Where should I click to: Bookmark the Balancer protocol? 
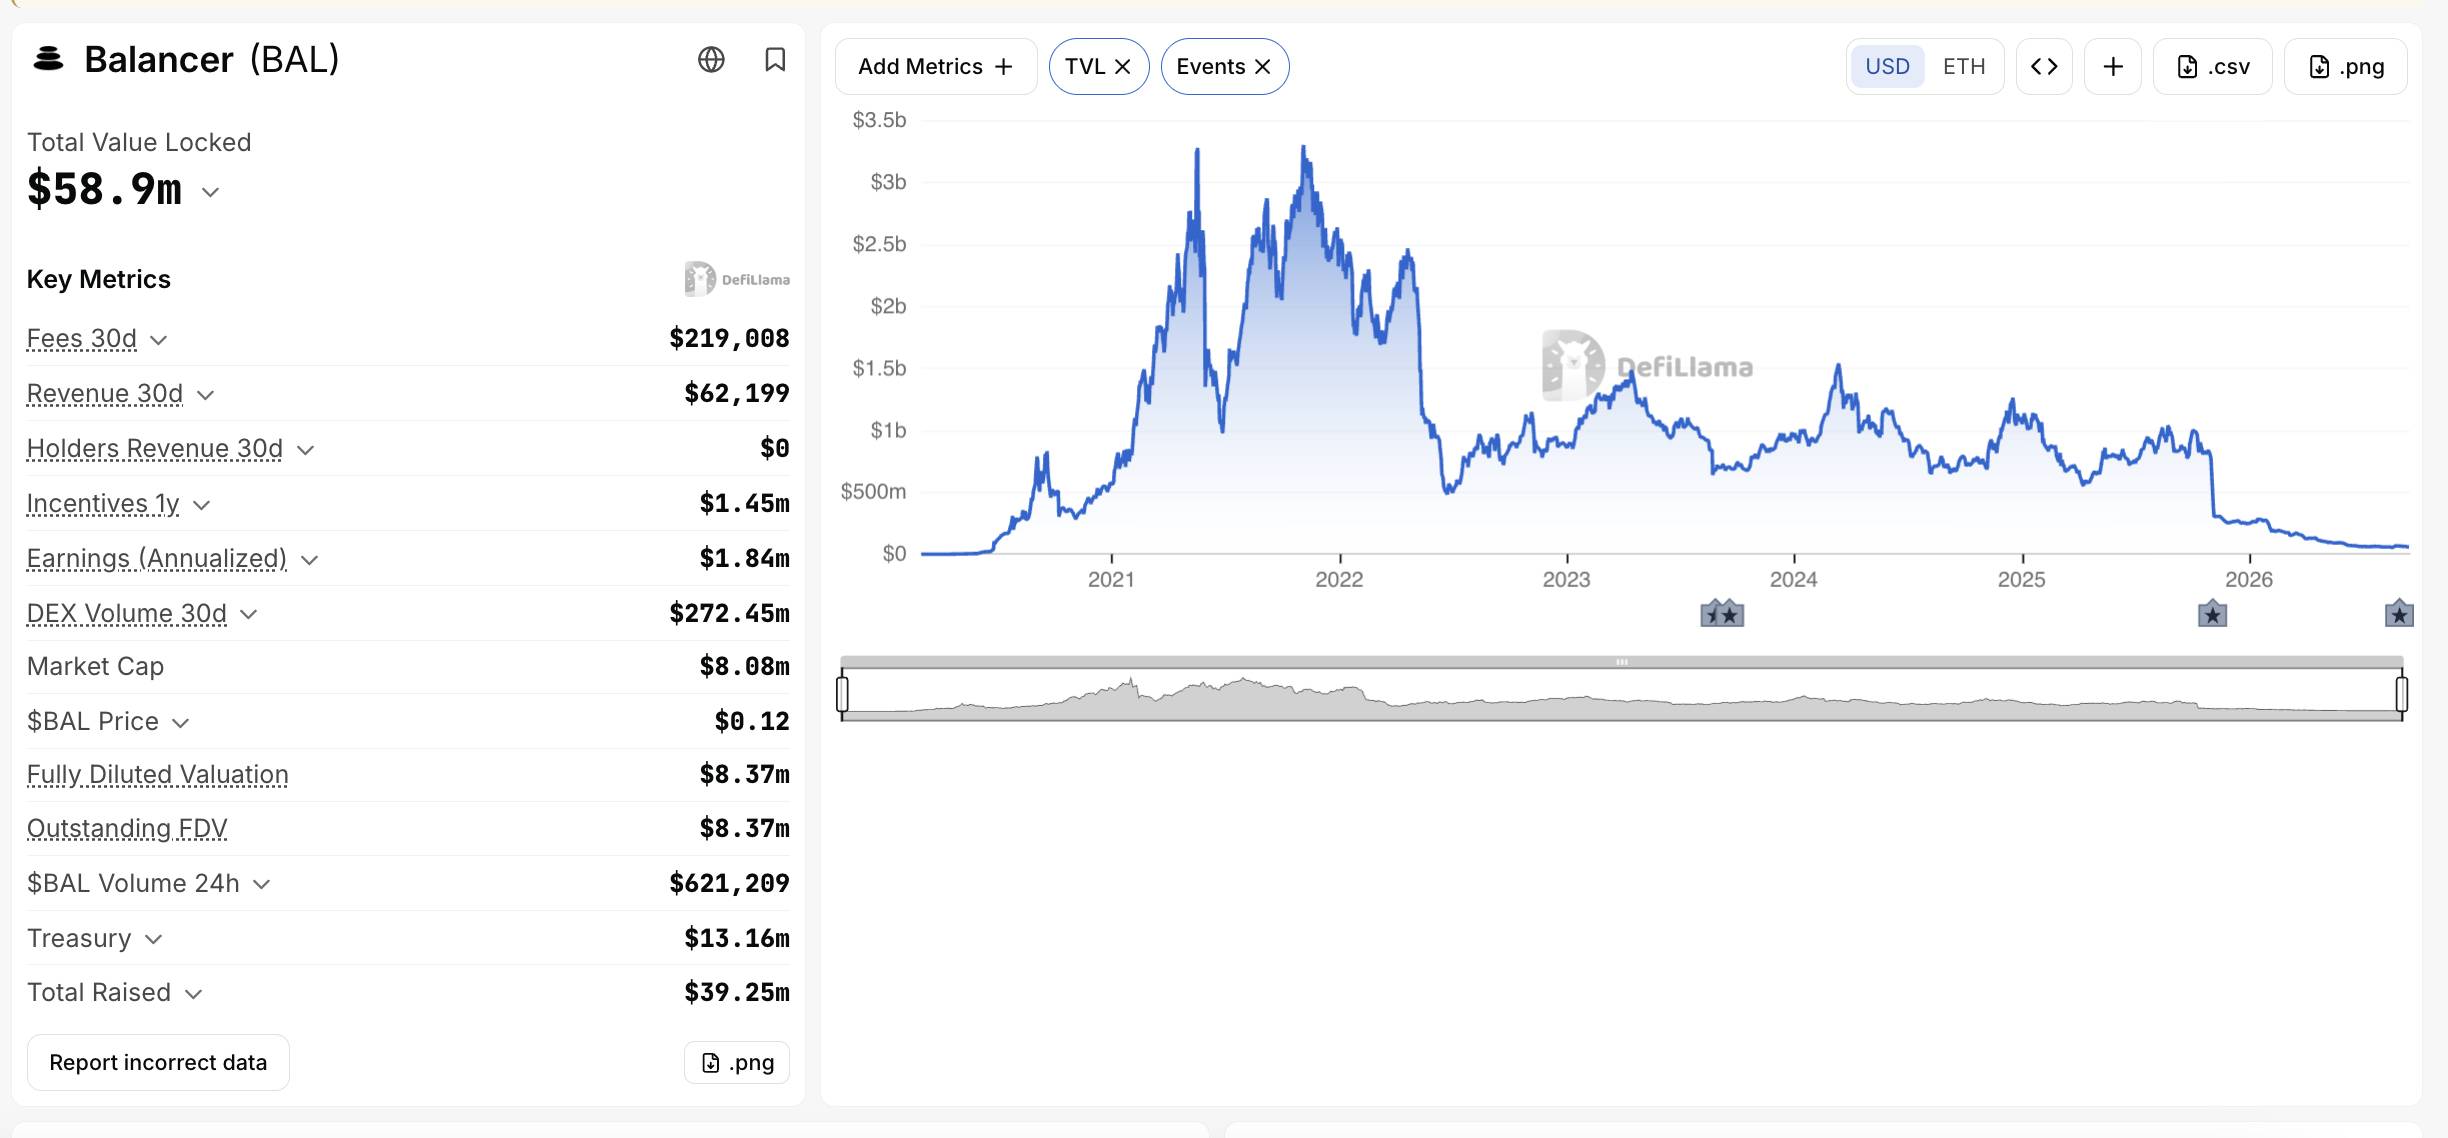pos(775,60)
